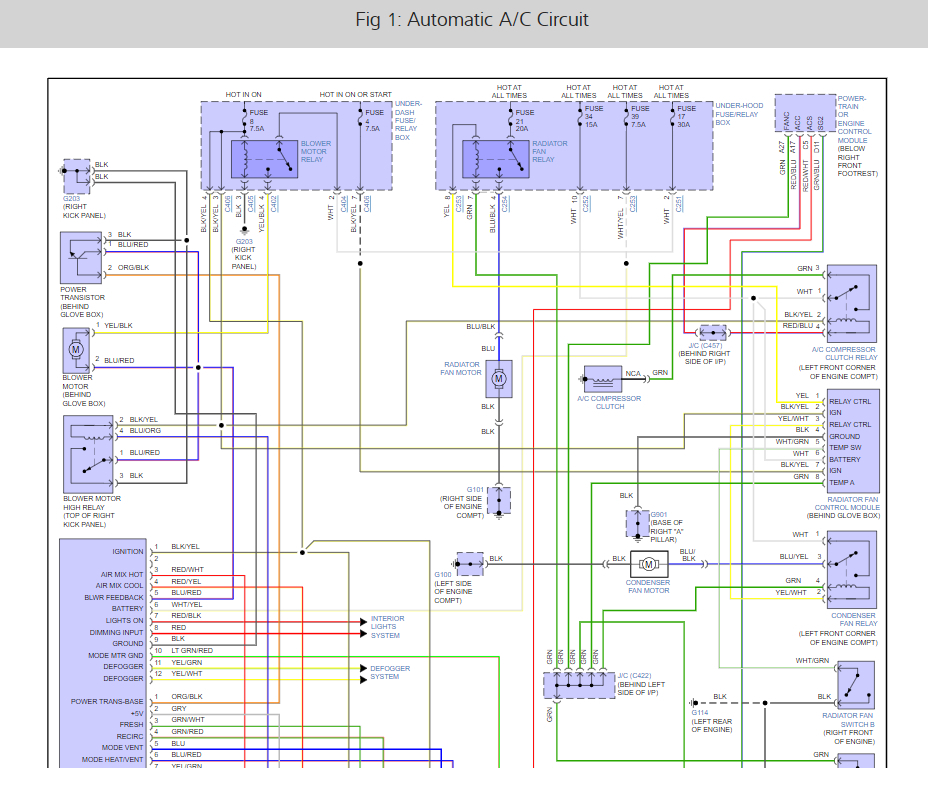Select the 'POWER TRANS-BASE' pin label
The width and height of the screenshot is (928, 800).
pos(107,702)
